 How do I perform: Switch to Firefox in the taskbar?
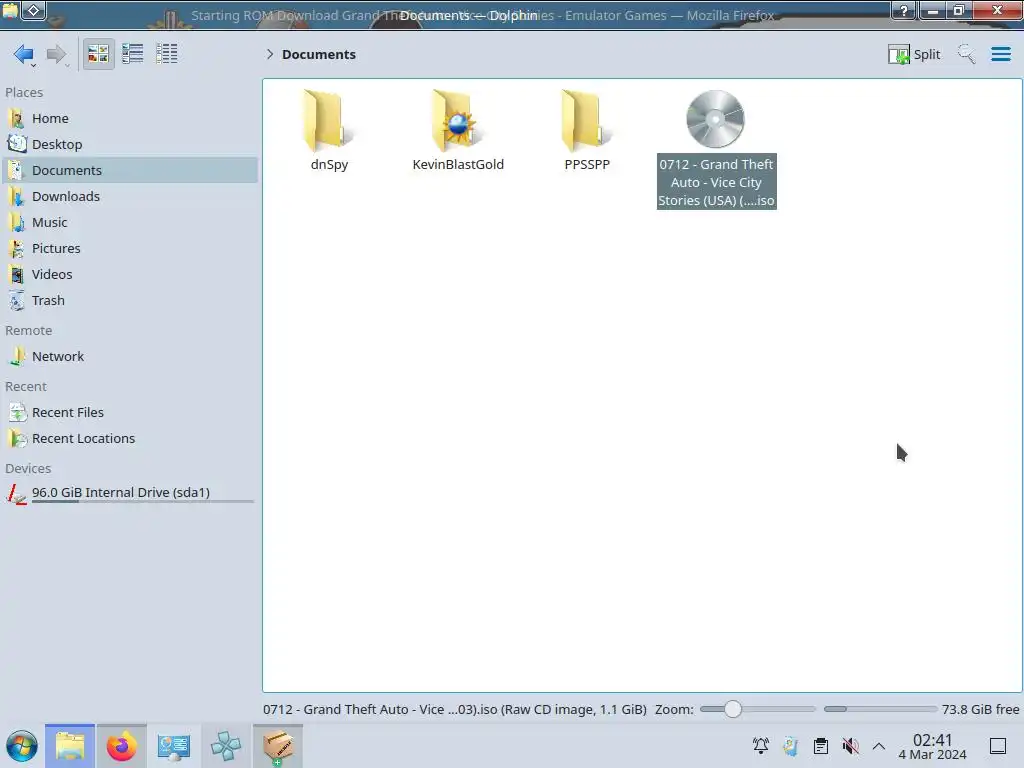click(x=121, y=746)
